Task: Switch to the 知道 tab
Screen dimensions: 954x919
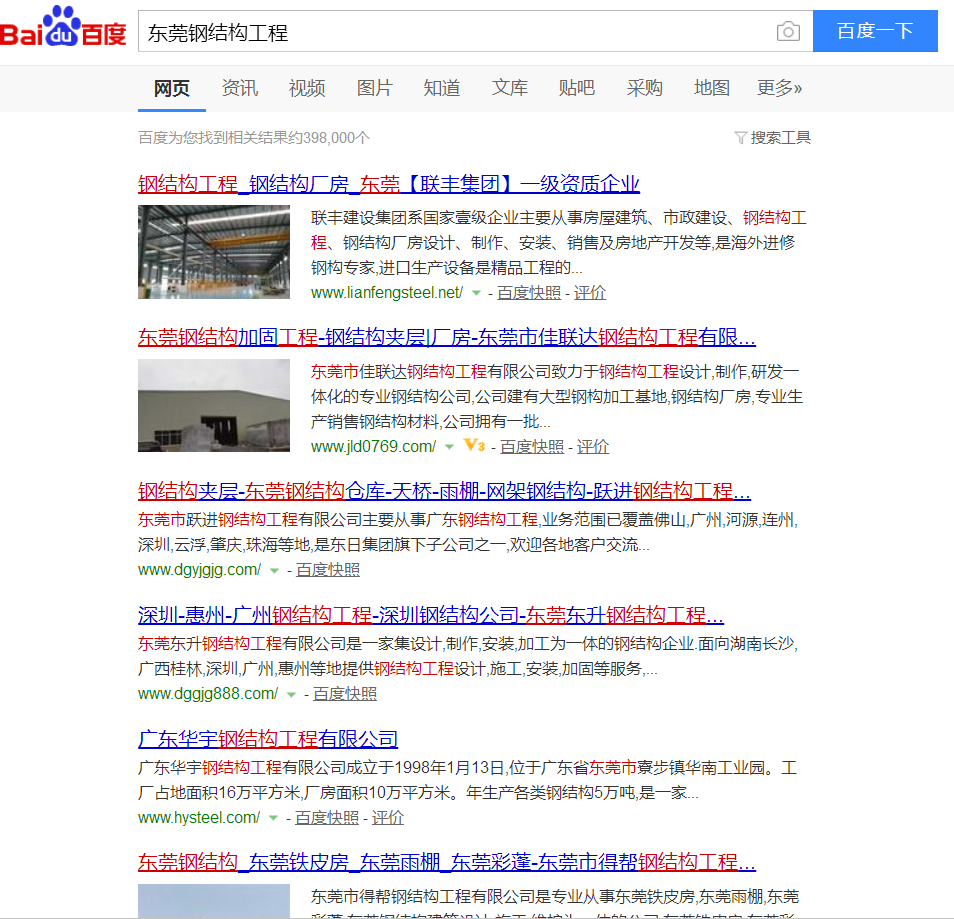Action: (x=442, y=88)
